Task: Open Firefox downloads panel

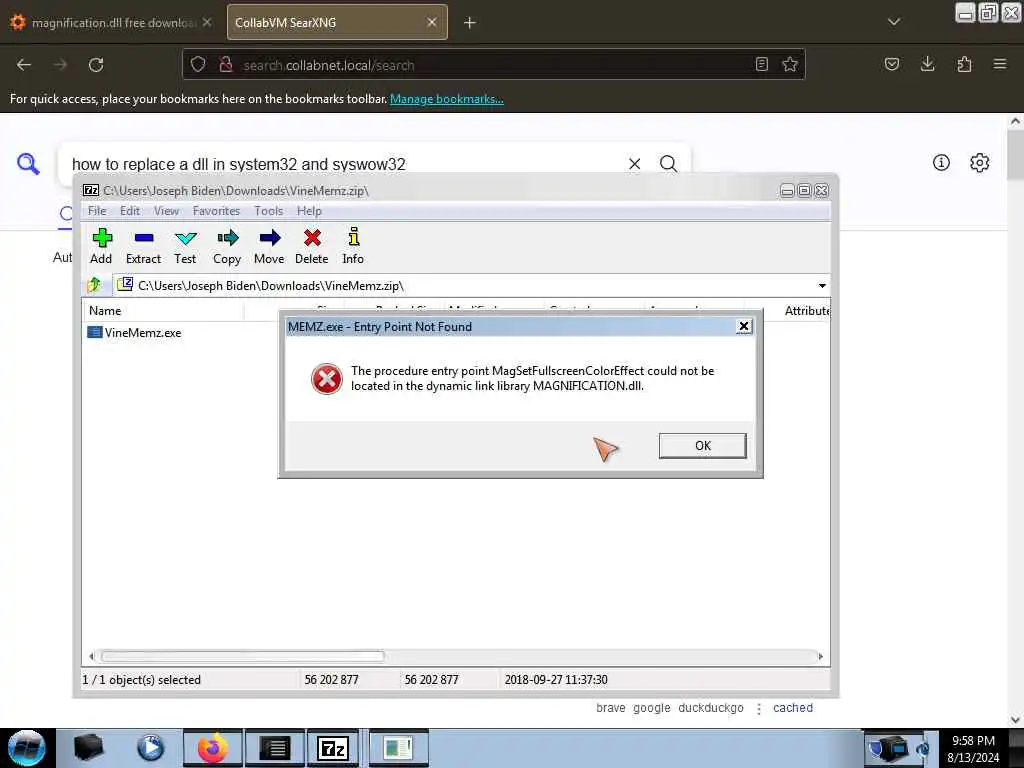Action: coord(927,64)
